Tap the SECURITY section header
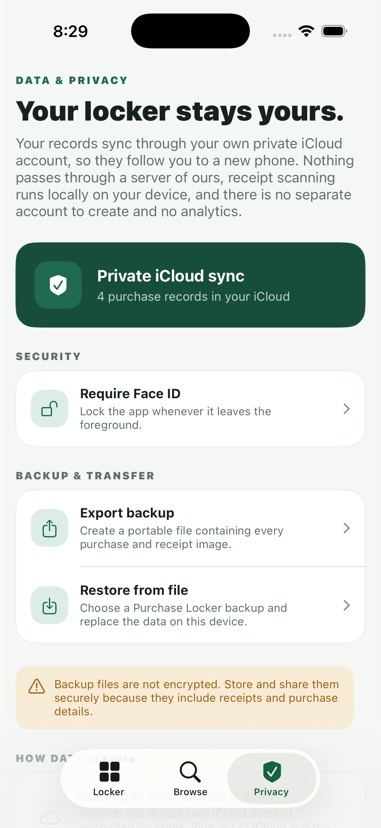Viewport: 381px width, 828px height. pos(49,356)
